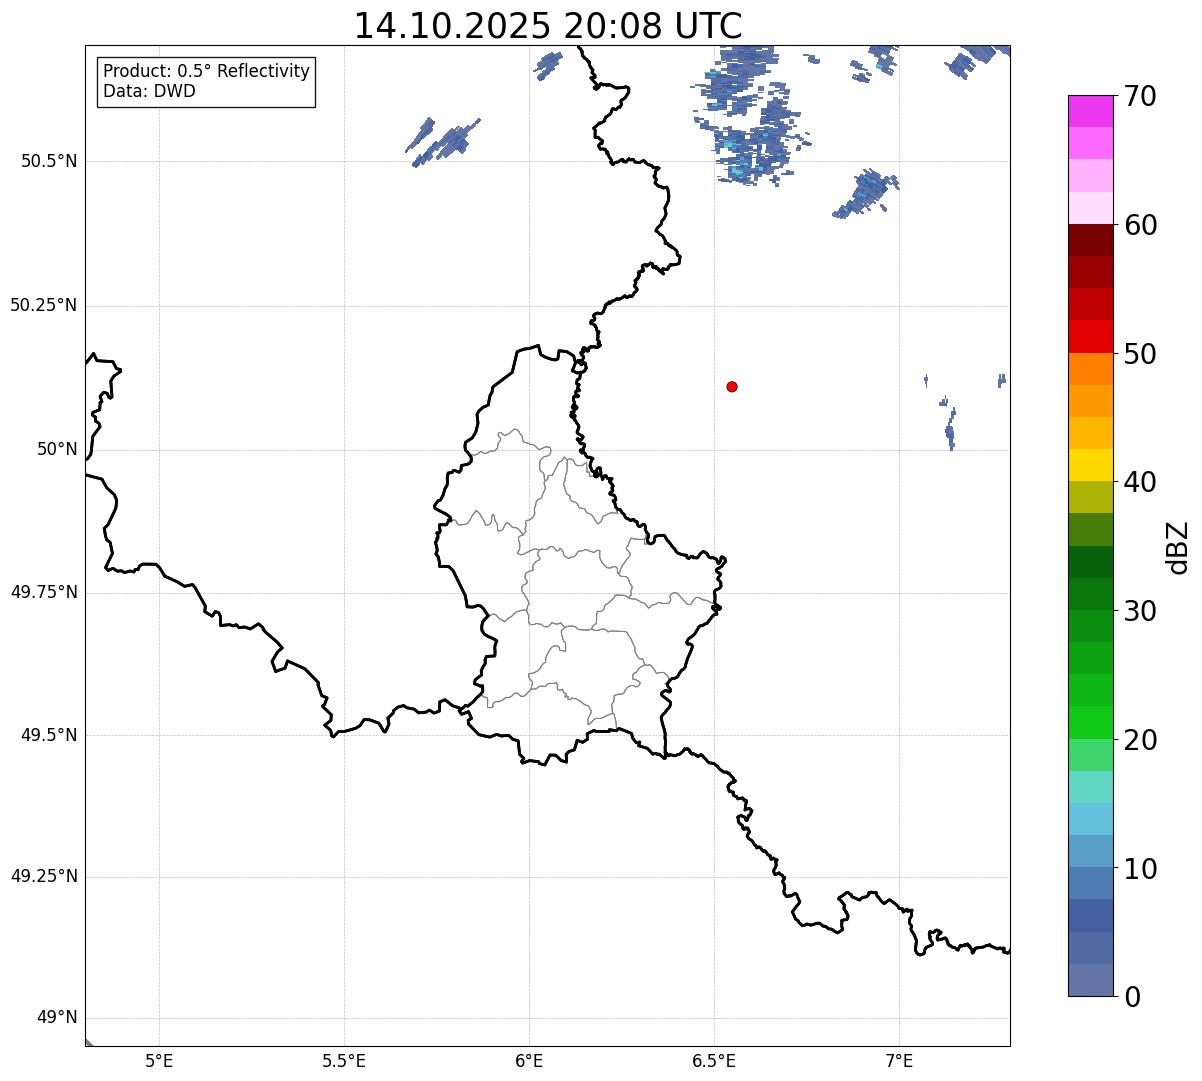
Task: Click the 7°E longitude tick label
Action: click(x=899, y=1060)
